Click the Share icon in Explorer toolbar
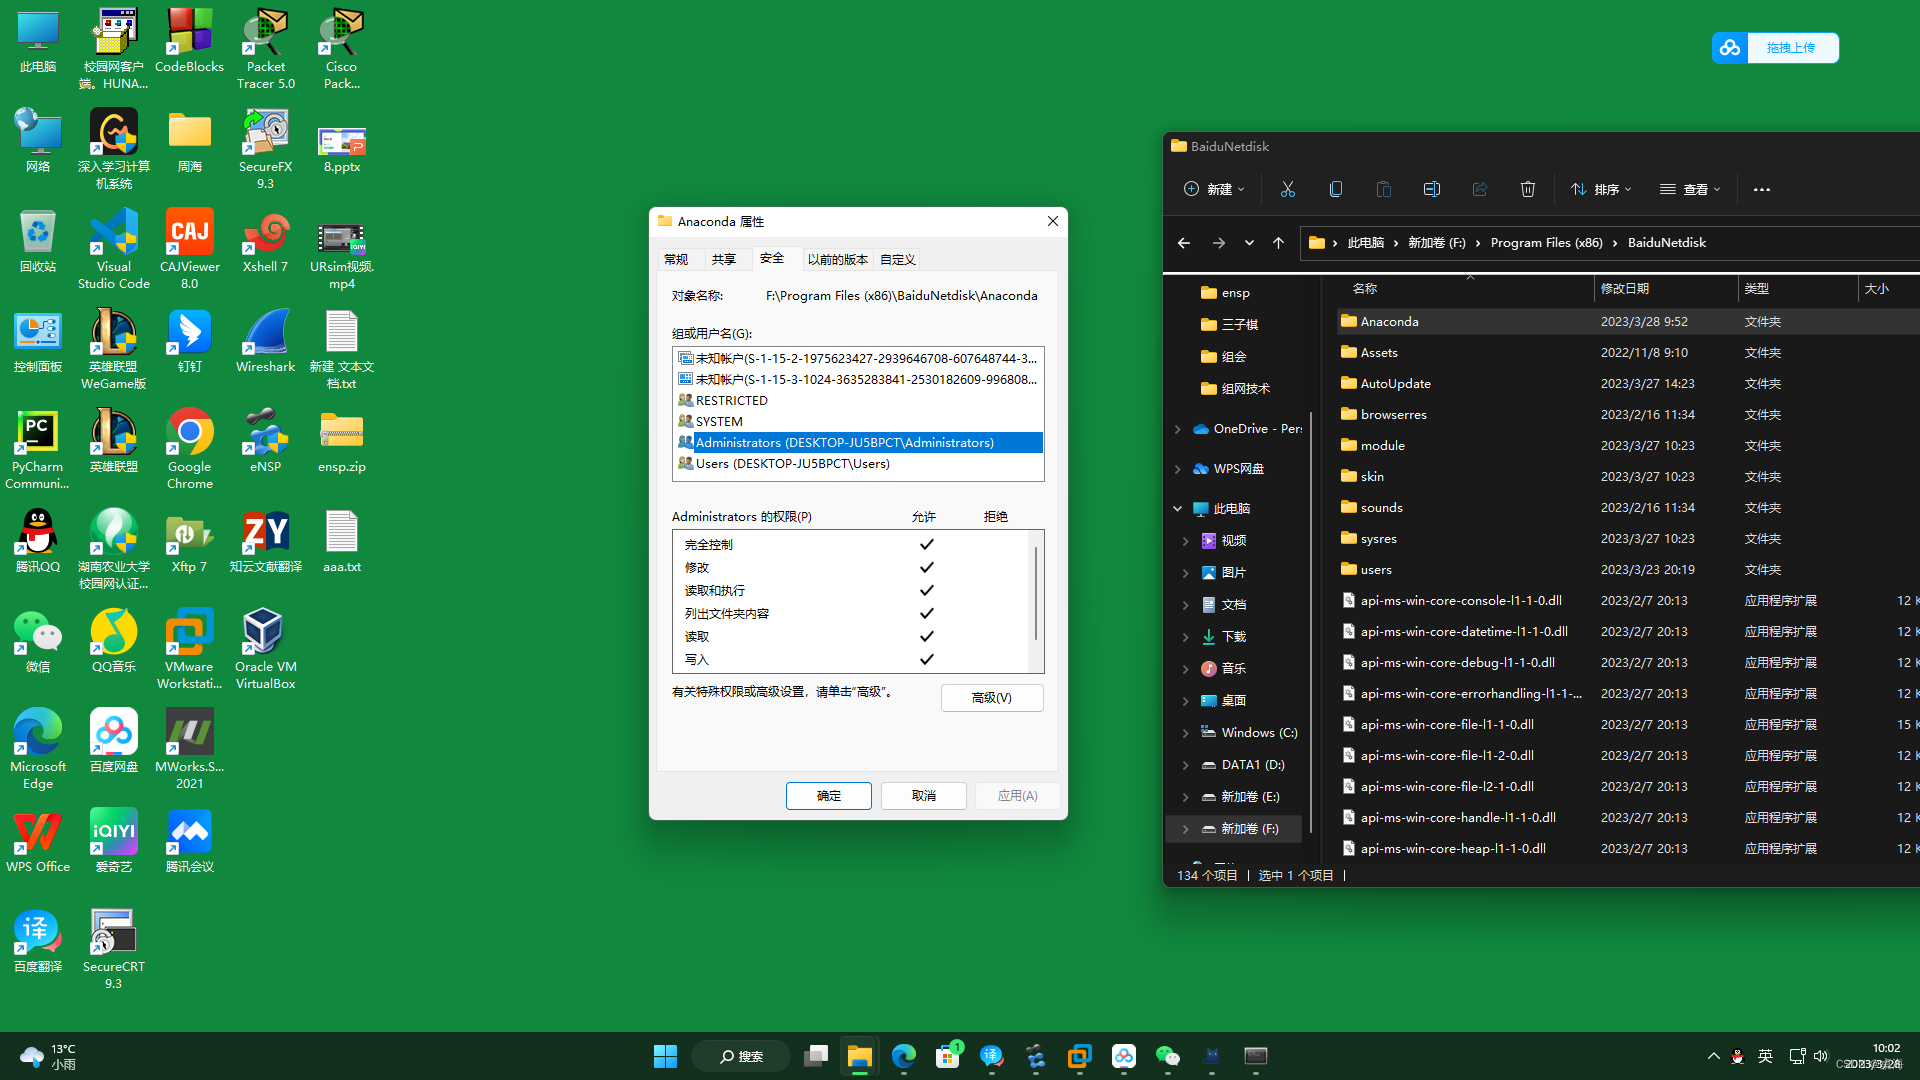The width and height of the screenshot is (1920, 1080). point(1479,189)
